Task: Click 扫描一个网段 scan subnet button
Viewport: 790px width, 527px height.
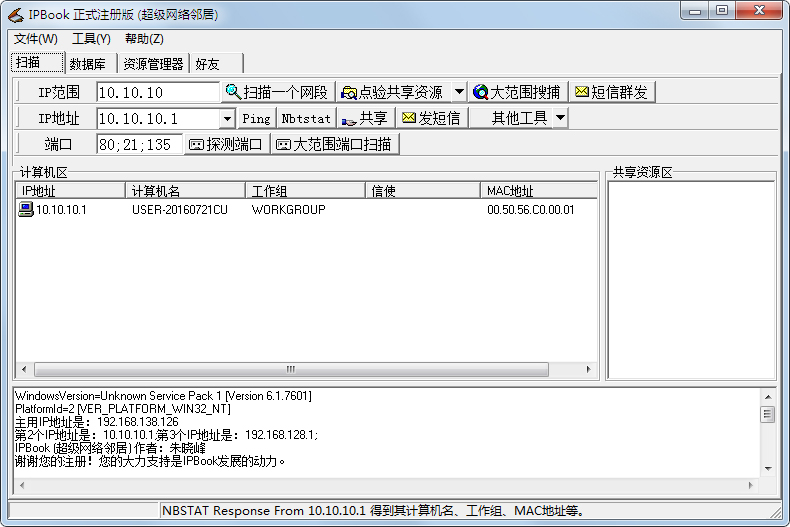Action: click(x=277, y=92)
